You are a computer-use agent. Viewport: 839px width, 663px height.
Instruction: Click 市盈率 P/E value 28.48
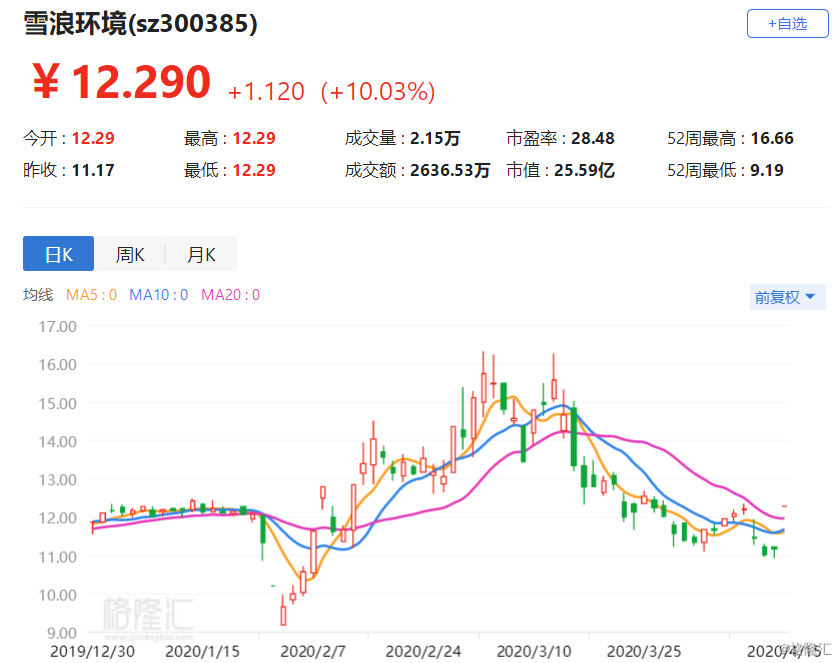pyautogui.click(x=593, y=138)
